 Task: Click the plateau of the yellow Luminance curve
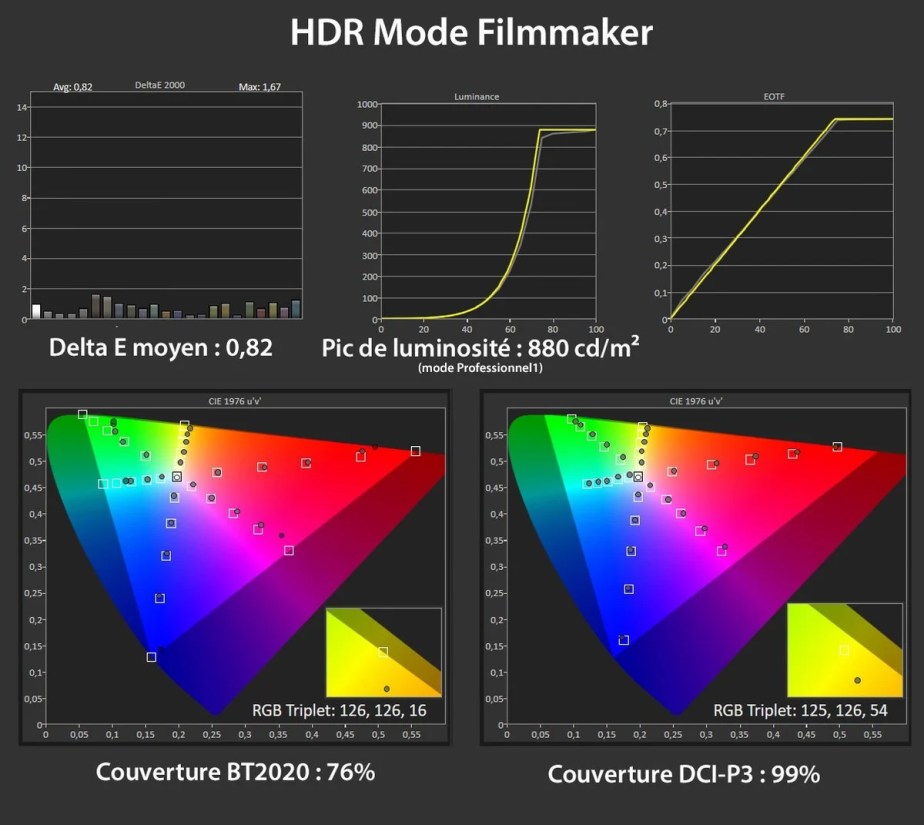pos(567,130)
